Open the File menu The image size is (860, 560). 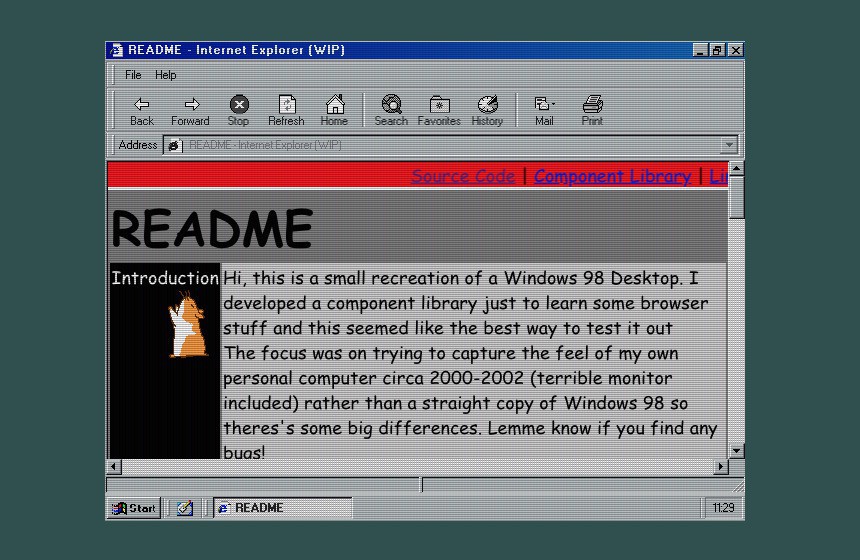133,75
